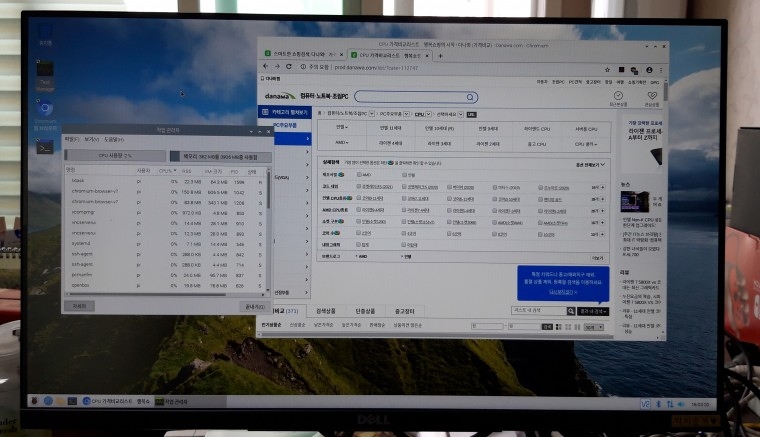Click the magnifier in danawa search box
Image resolution: width=760 pixels, height=437 pixels.
click(470, 97)
